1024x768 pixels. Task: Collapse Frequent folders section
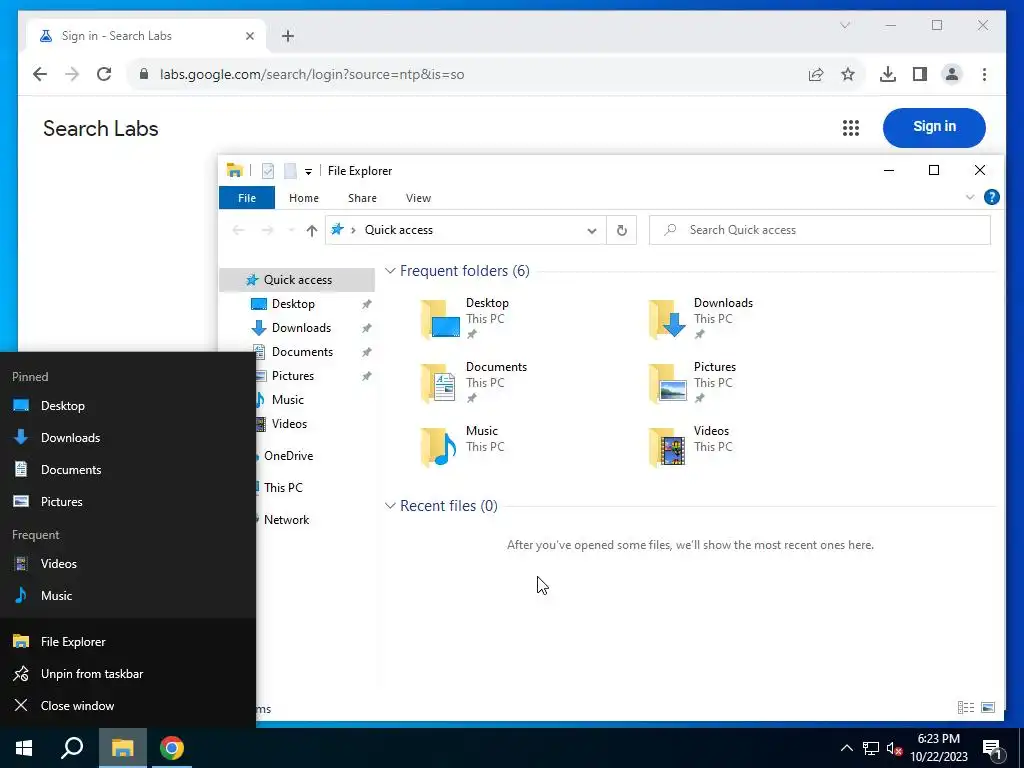[390, 271]
